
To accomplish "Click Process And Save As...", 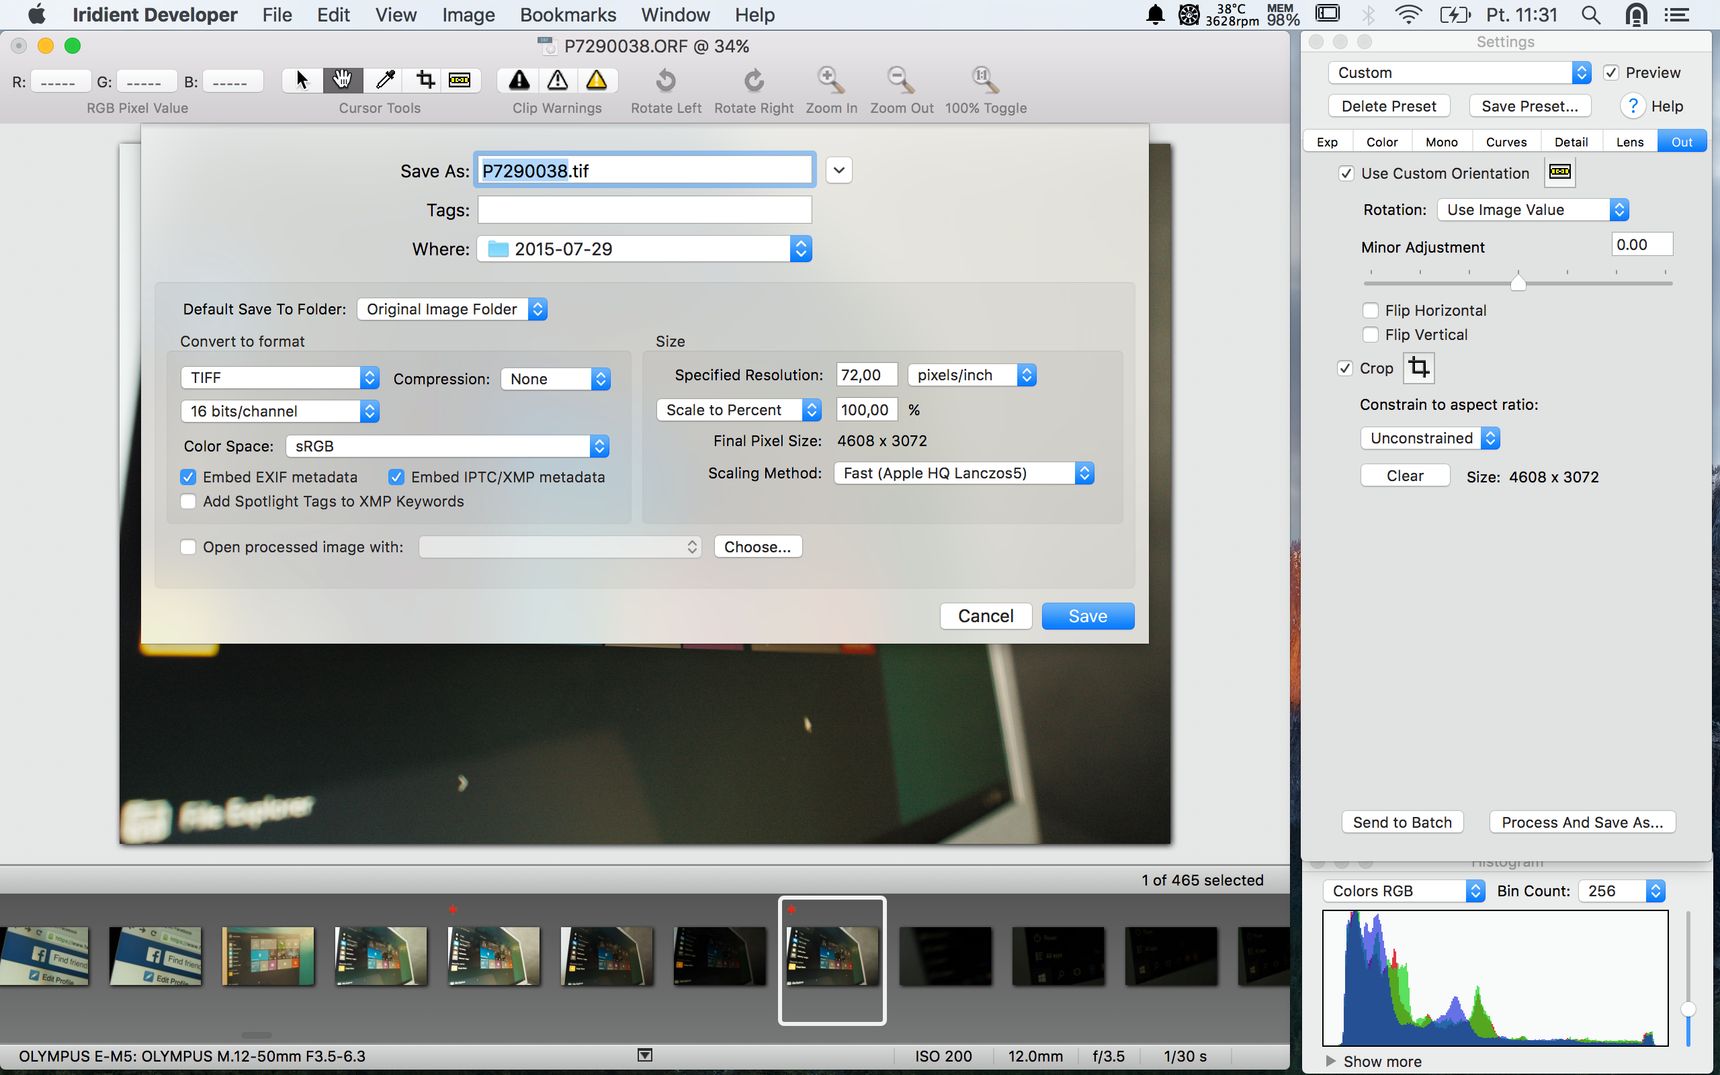I will 1582,822.
